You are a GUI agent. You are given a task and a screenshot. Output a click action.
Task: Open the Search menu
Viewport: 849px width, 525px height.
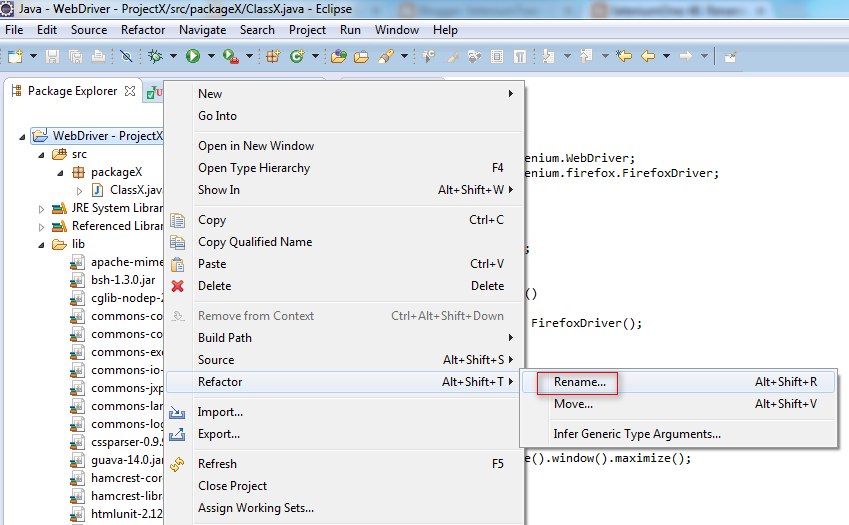pos(257,30)
